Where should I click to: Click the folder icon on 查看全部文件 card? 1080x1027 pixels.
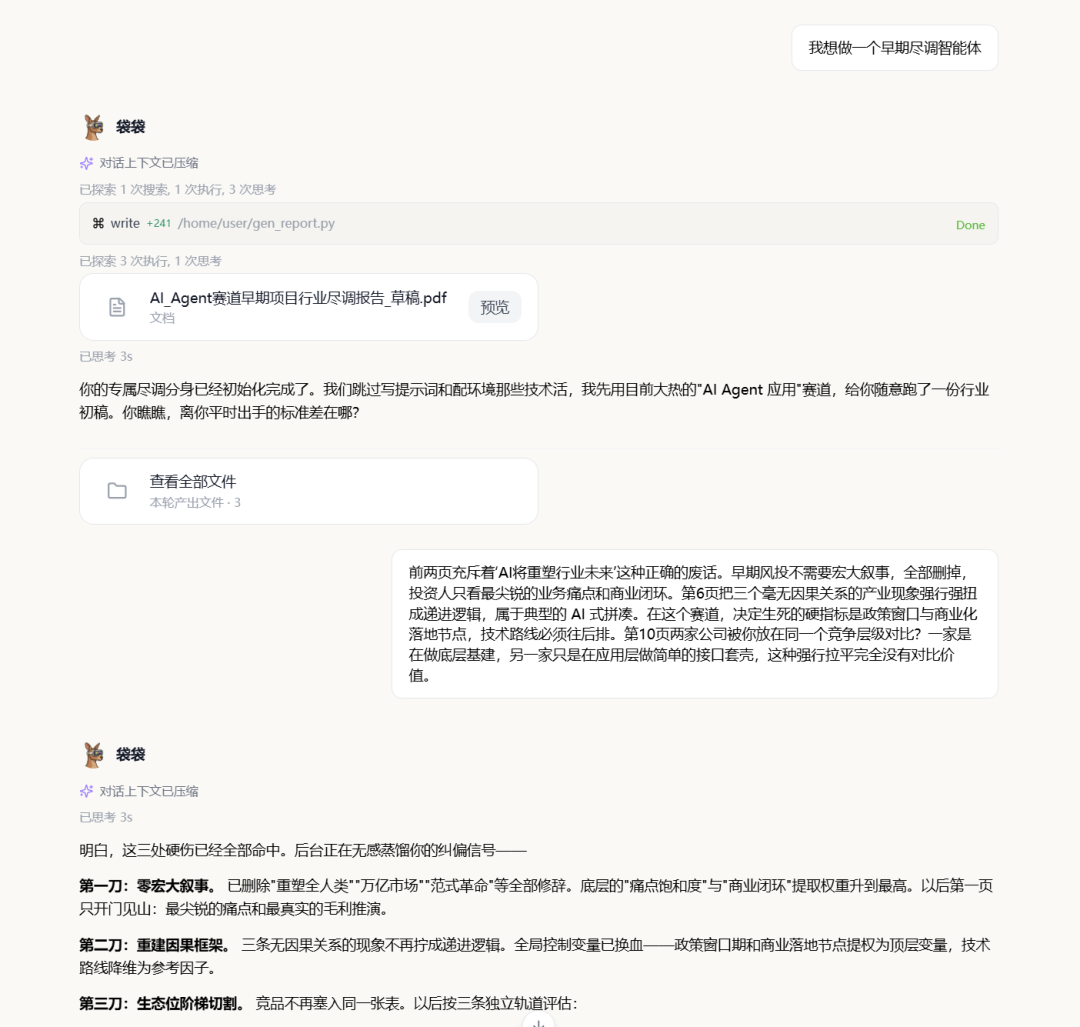pyautogui.click(x=117, y=490)
